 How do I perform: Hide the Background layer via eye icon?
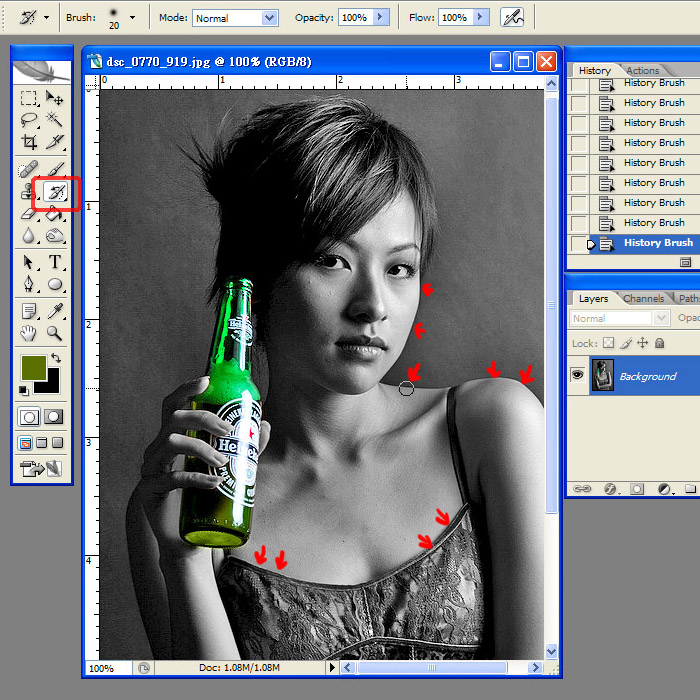[578, 375]
